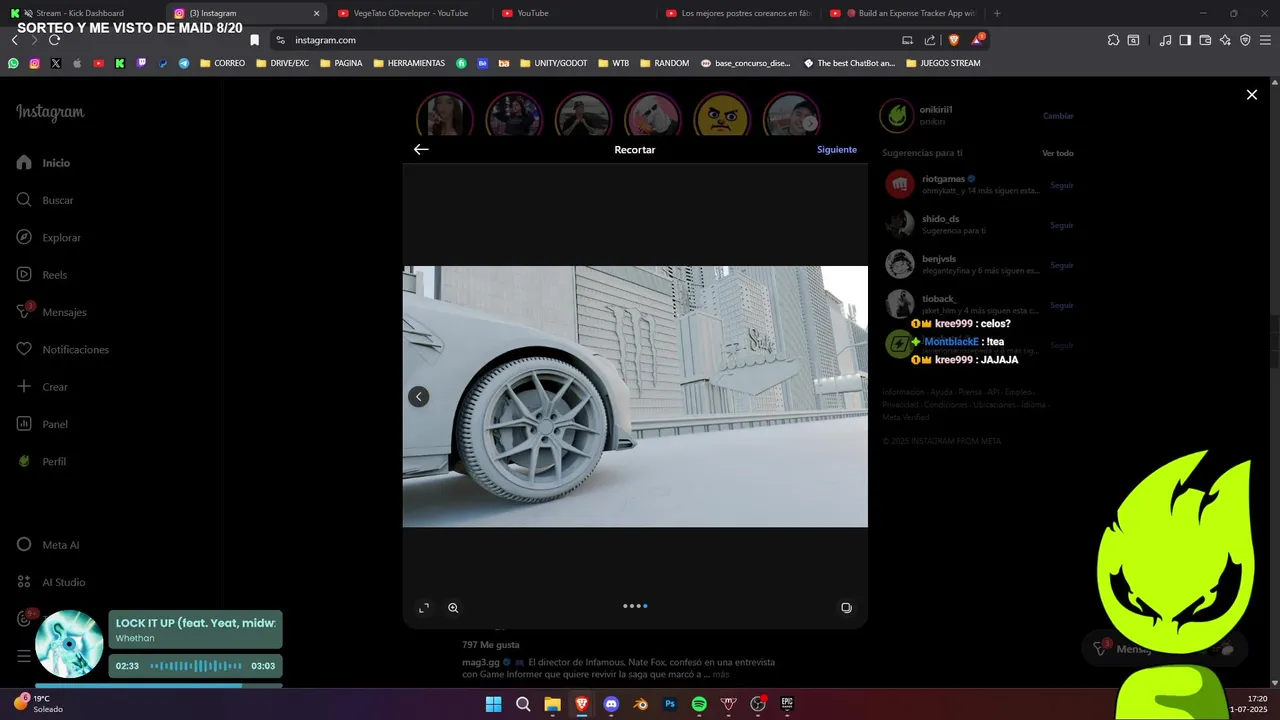Open Mensajes in Instagram sidebar
This screenshot has height=720, width=1280.
click(52, 312)
